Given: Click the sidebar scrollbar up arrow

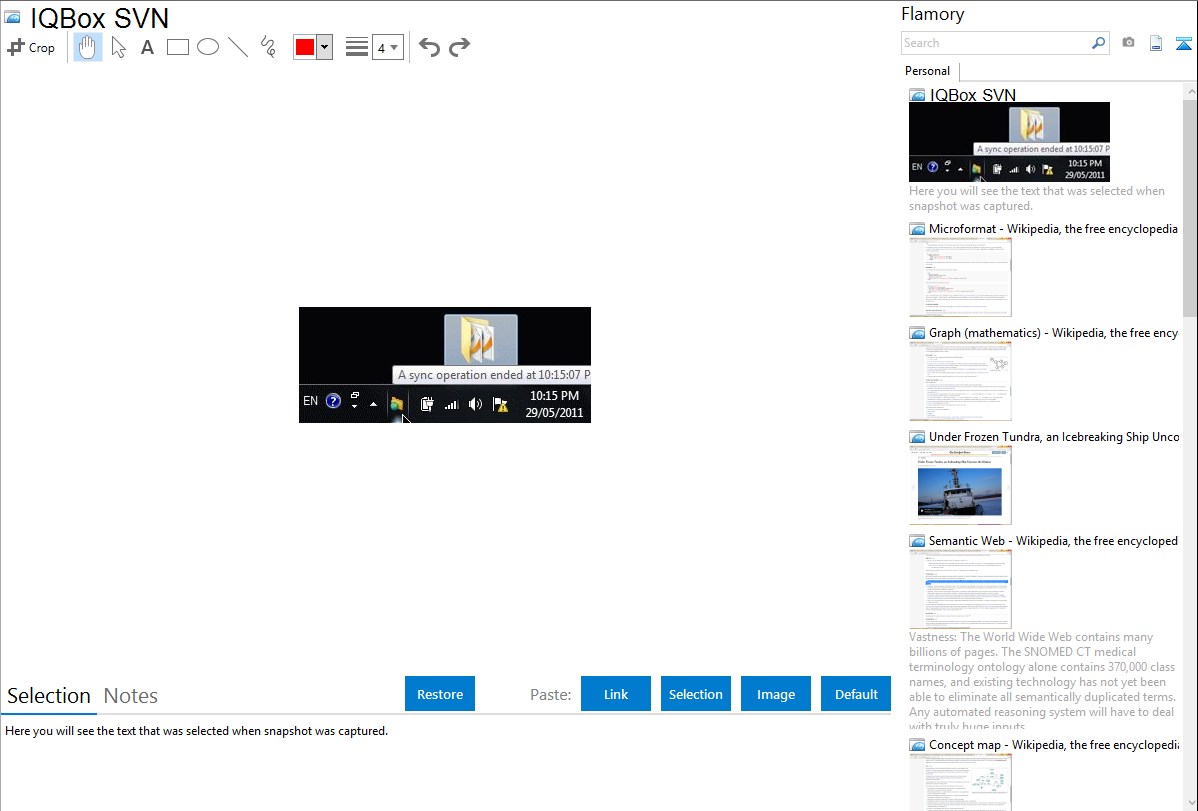Looking at the screenshot, I should 1190,91.
